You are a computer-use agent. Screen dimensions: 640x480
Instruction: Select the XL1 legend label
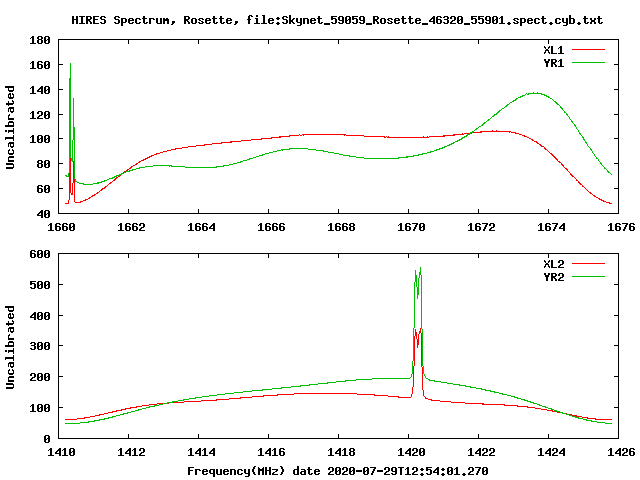pyautogui.click(x=553, y=50)
